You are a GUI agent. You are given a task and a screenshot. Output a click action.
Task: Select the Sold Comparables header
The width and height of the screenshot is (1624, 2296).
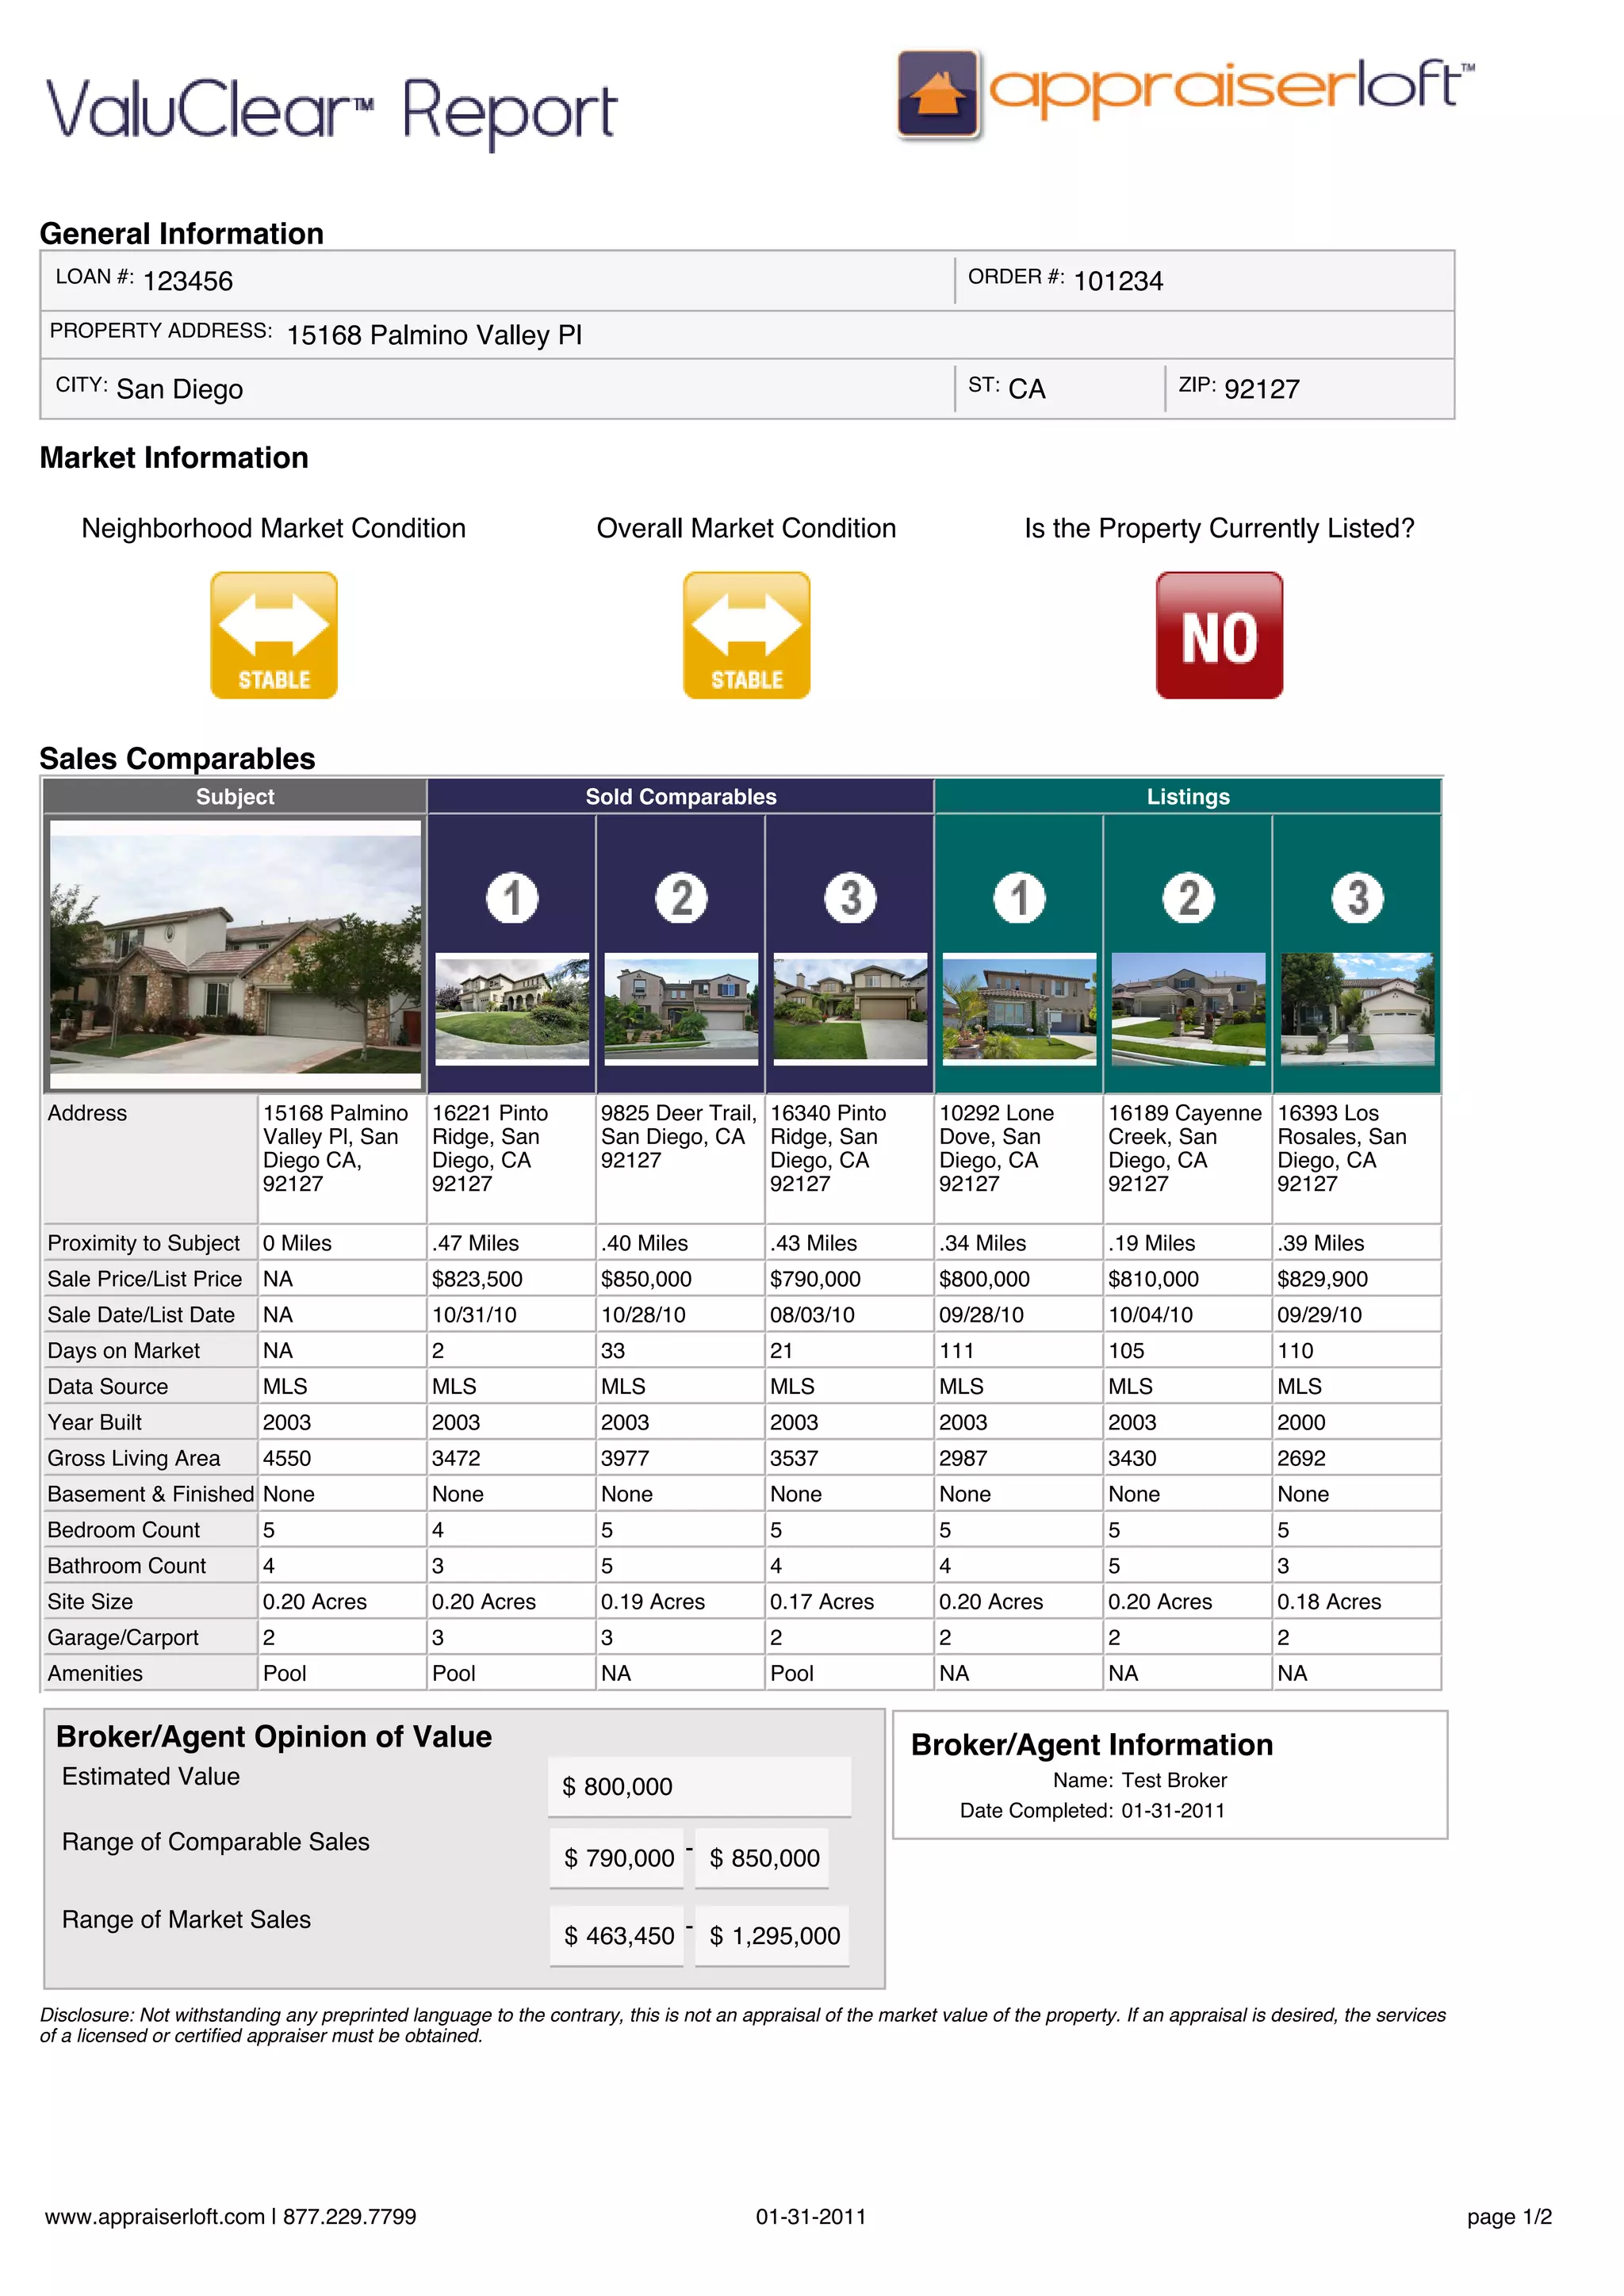(681, 797)
